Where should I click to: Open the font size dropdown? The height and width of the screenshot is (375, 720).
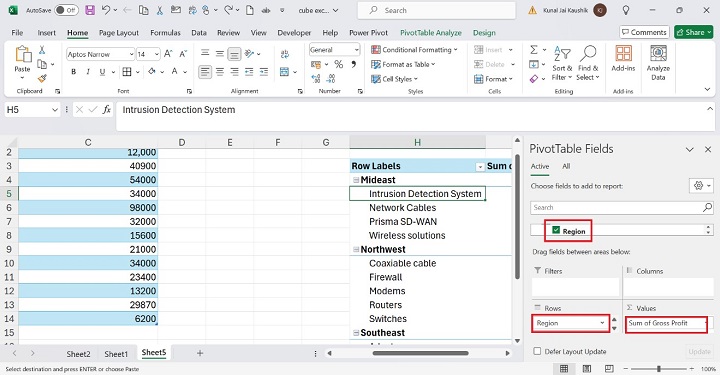pyautogui.click(x=157, y=54)
